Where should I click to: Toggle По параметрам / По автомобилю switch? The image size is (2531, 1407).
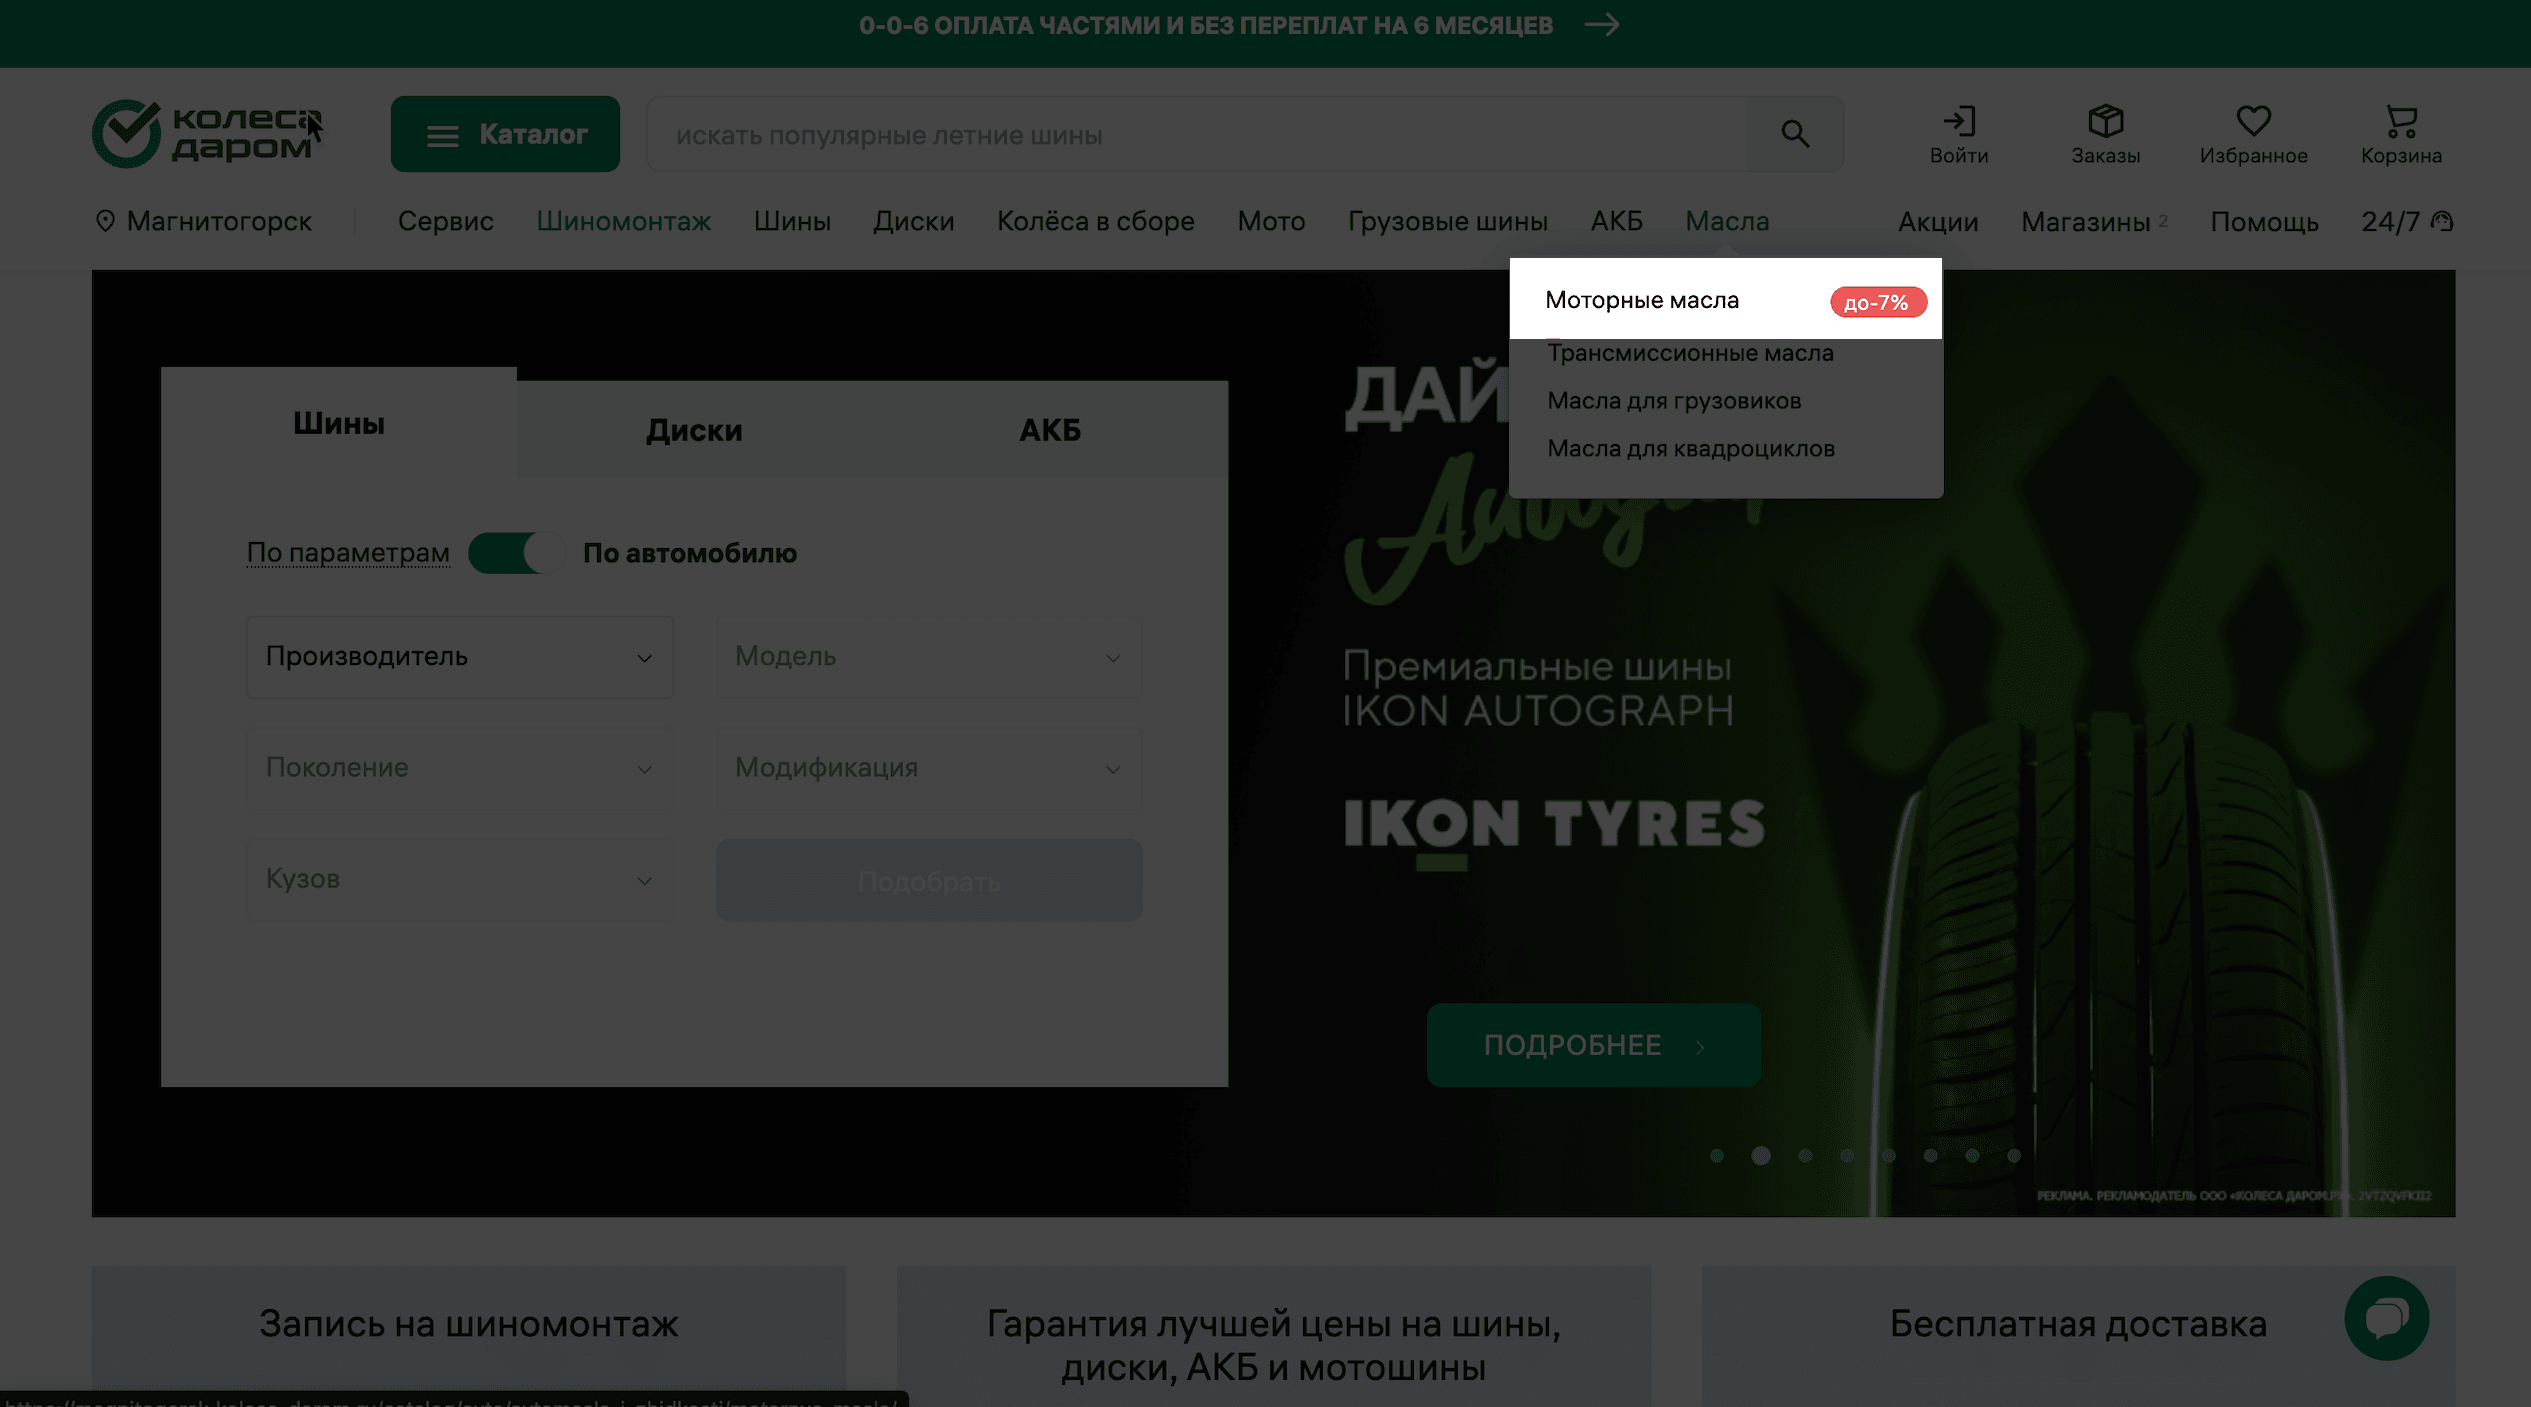pos(516,553)
